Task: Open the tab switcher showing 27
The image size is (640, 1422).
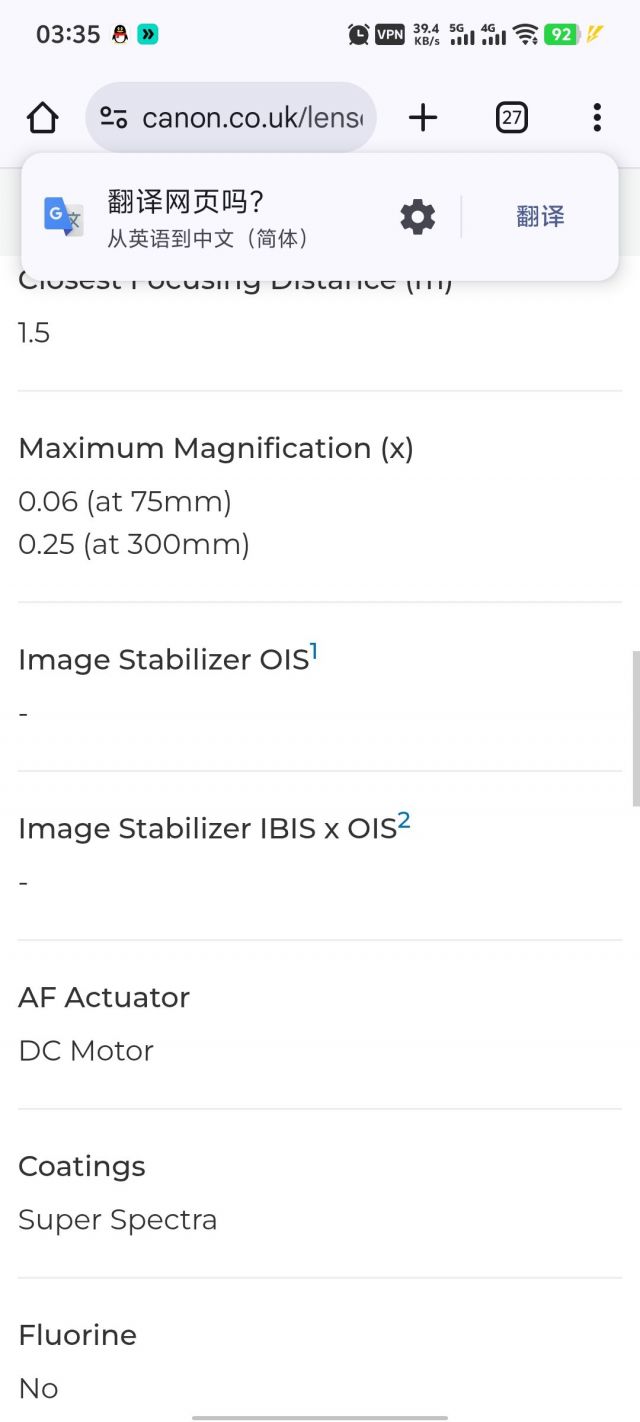Action: click(x=511, y=118)
